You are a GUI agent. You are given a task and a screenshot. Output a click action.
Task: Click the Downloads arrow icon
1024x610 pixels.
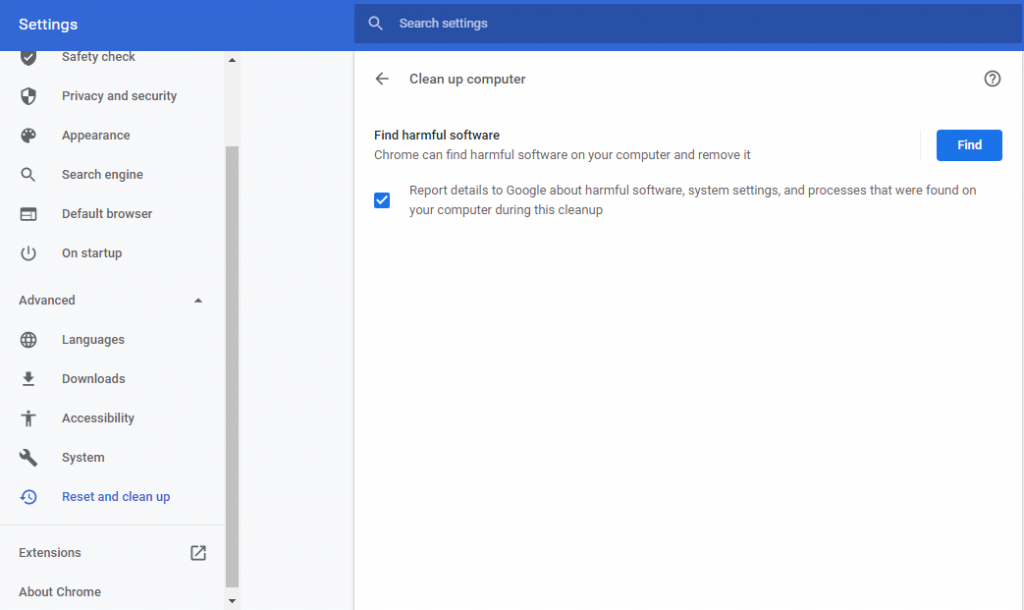pyautogui.click(x=26, y=378)
